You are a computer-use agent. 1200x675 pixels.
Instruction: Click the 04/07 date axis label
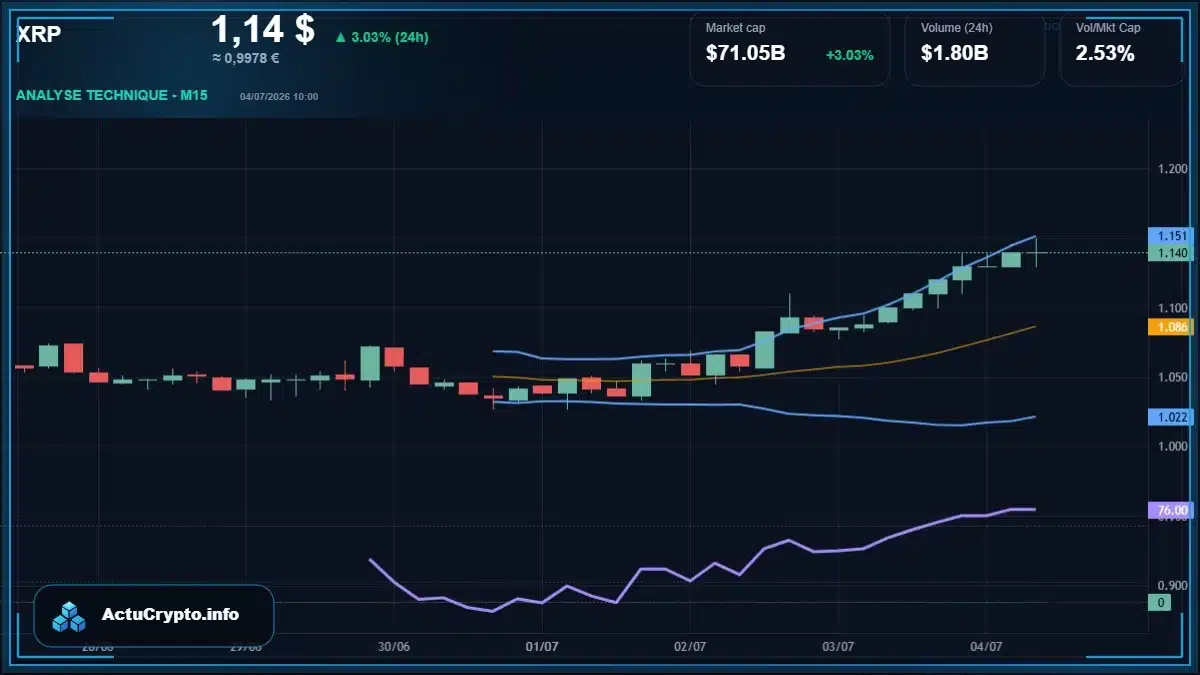tap(986, 646)
